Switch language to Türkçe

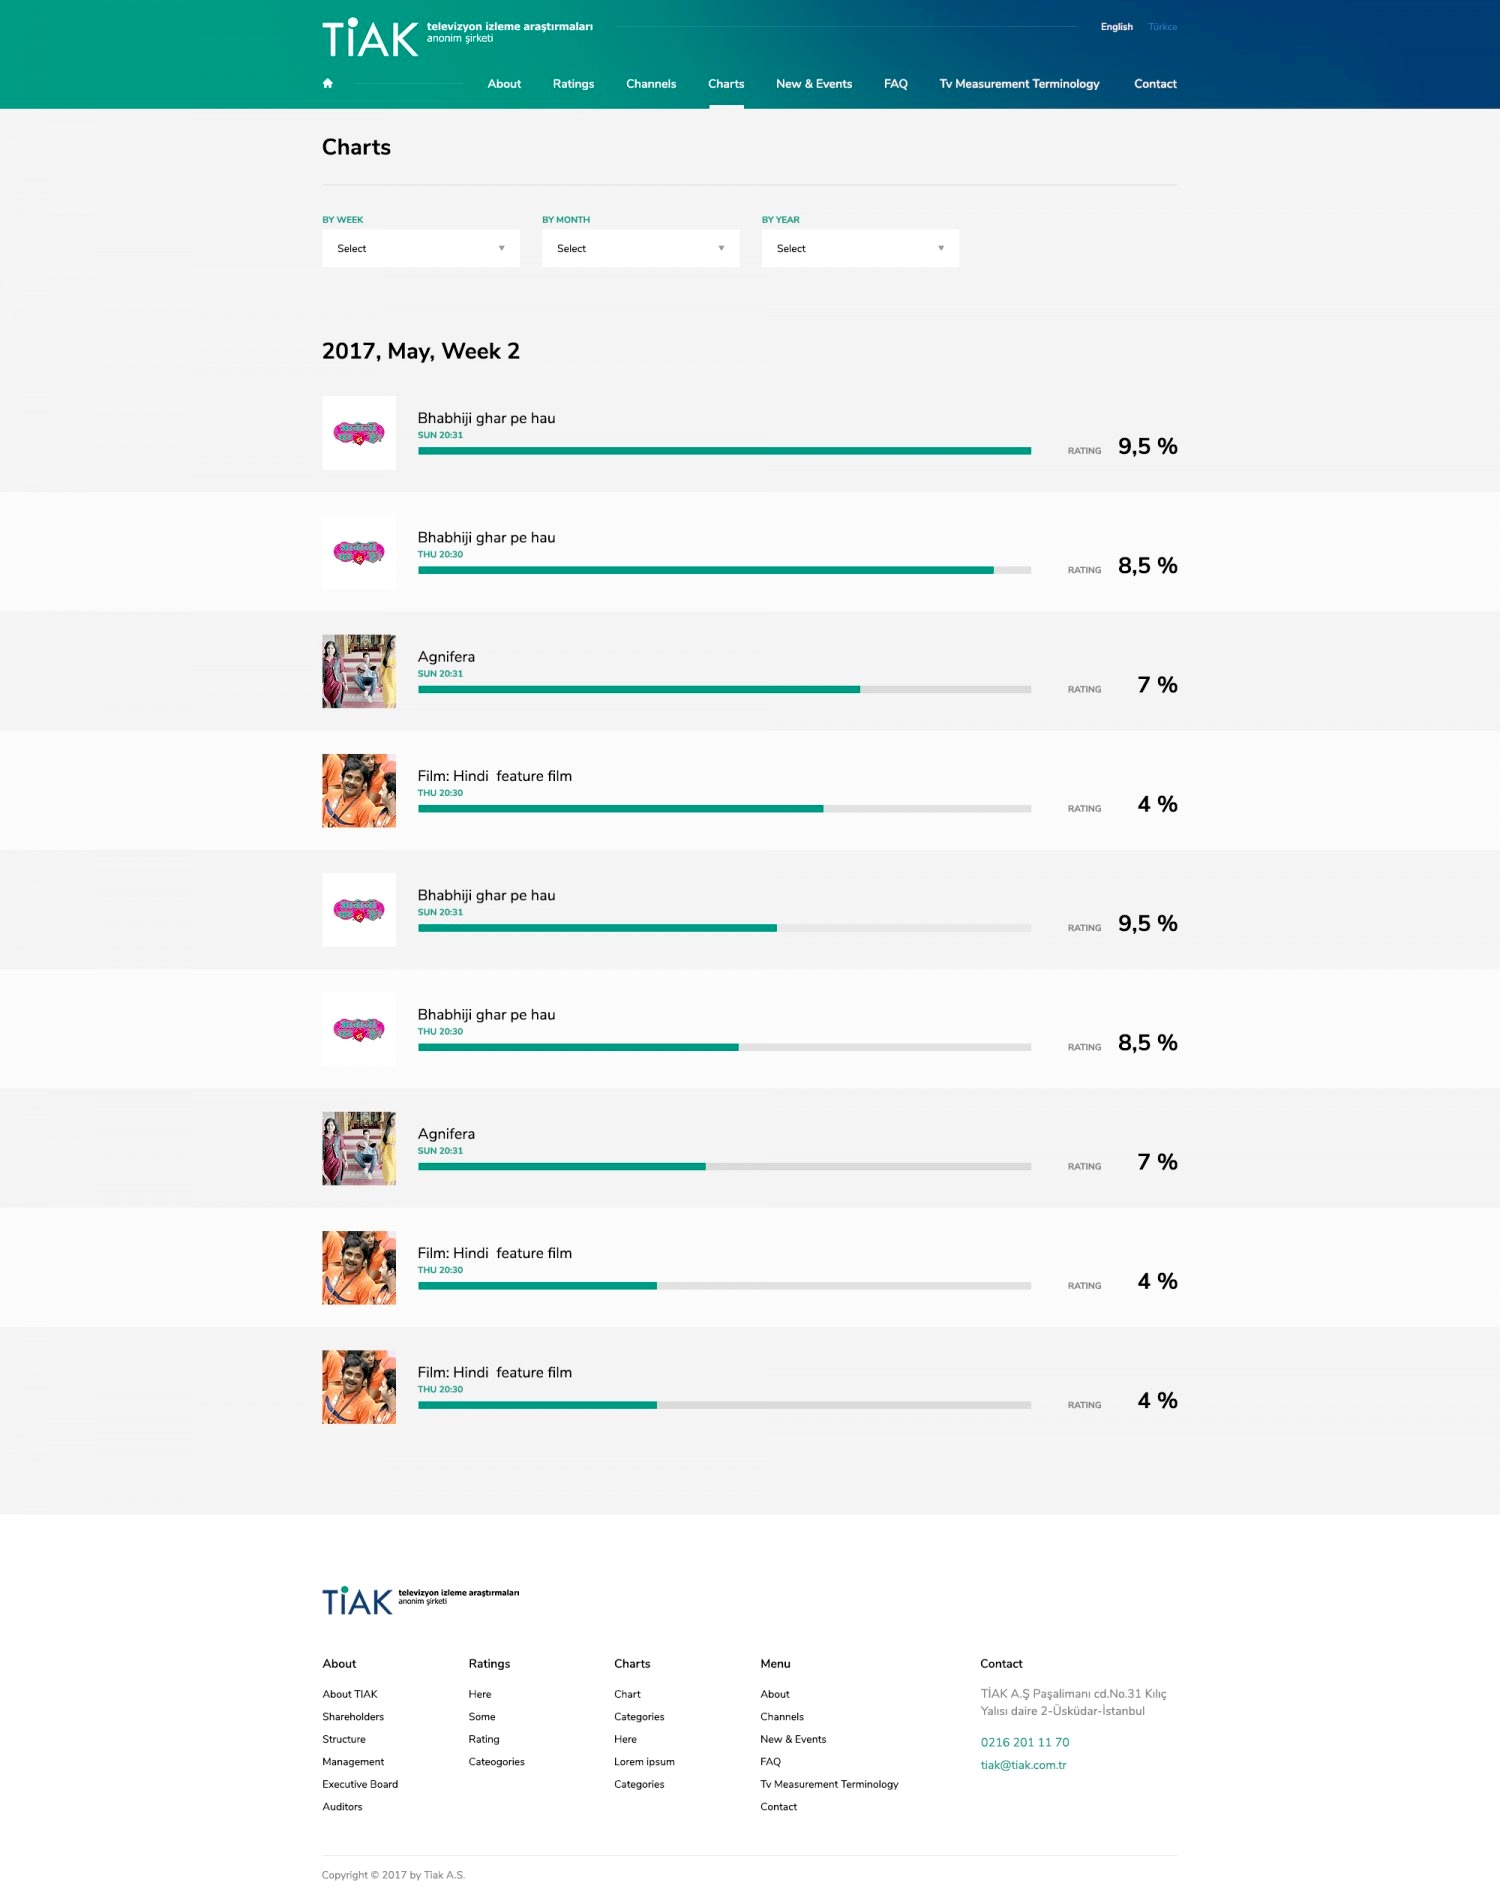[1162, 27]
